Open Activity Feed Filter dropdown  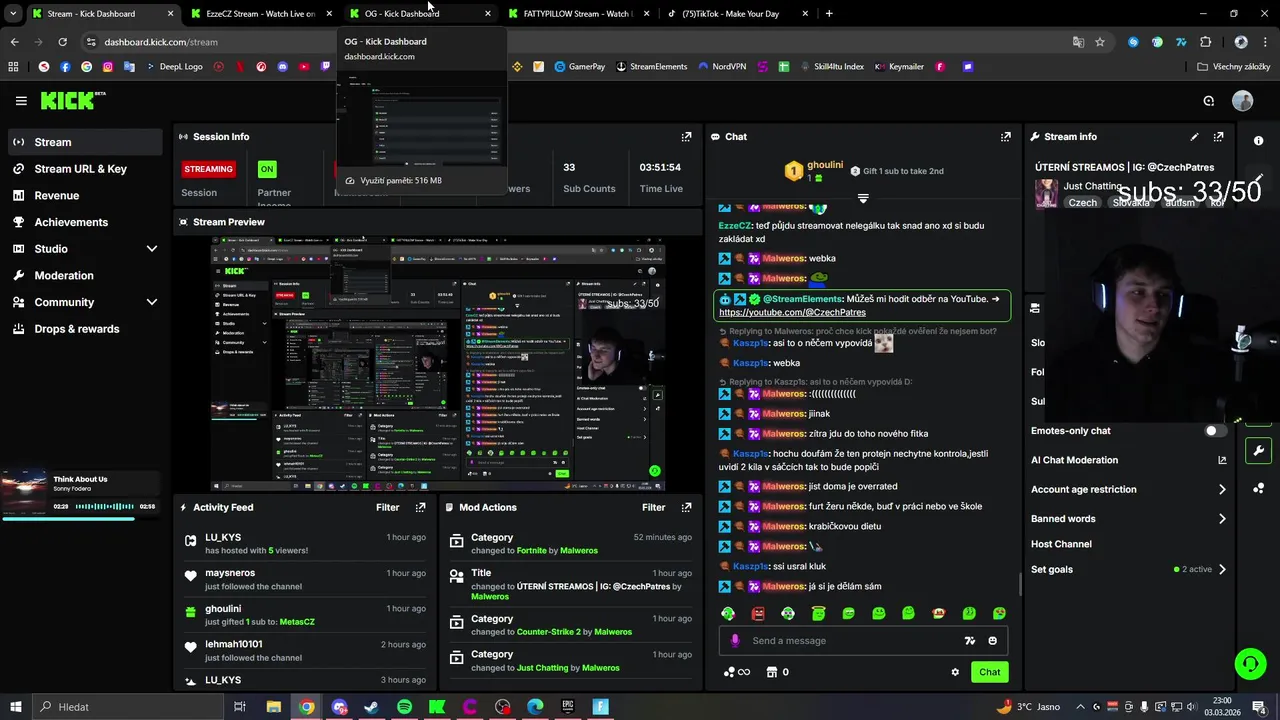point(387,508)
